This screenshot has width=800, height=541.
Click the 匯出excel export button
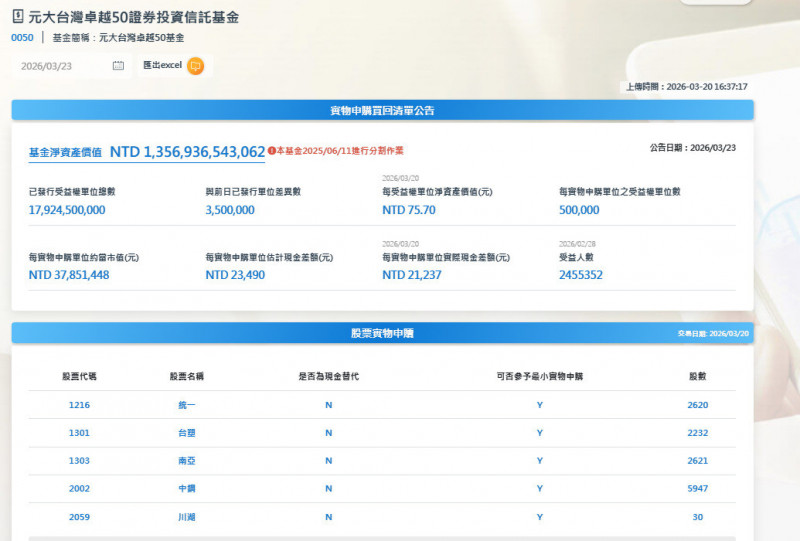[174, 66]
